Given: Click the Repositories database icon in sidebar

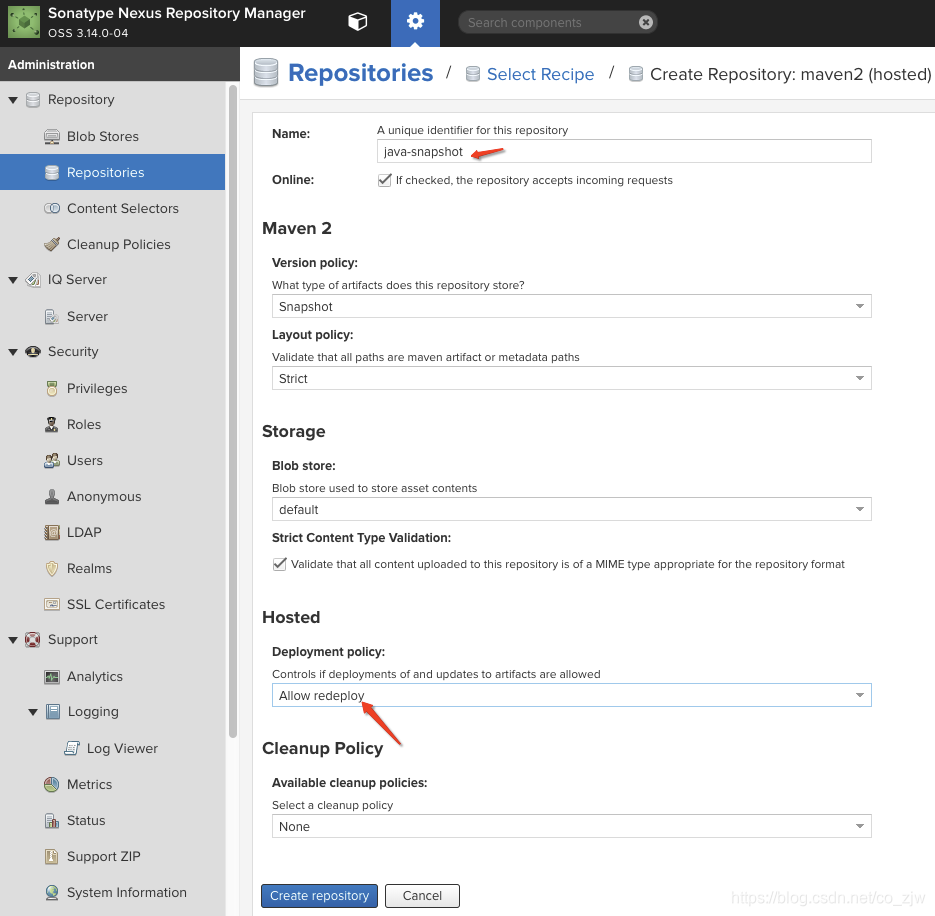Looking at the screenshot, I should [x=52, y=172].
